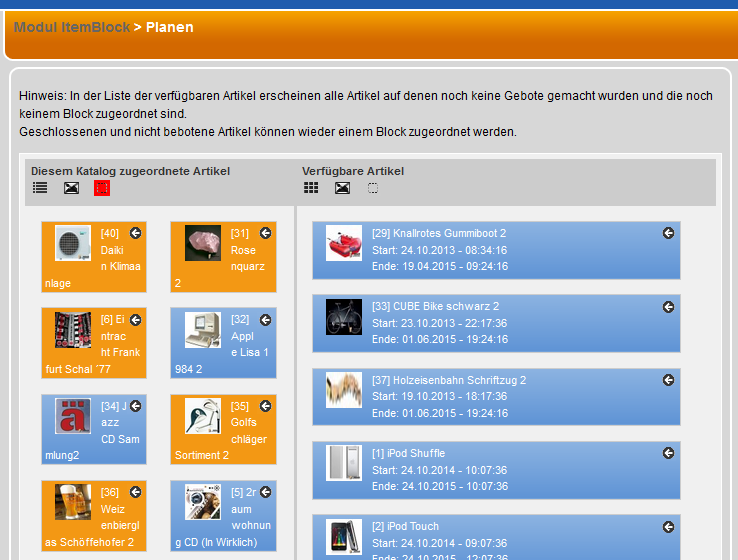738x560 pixels.
Task: Click the iPod Touch thumbnail
Action: [x=344, y=537]
